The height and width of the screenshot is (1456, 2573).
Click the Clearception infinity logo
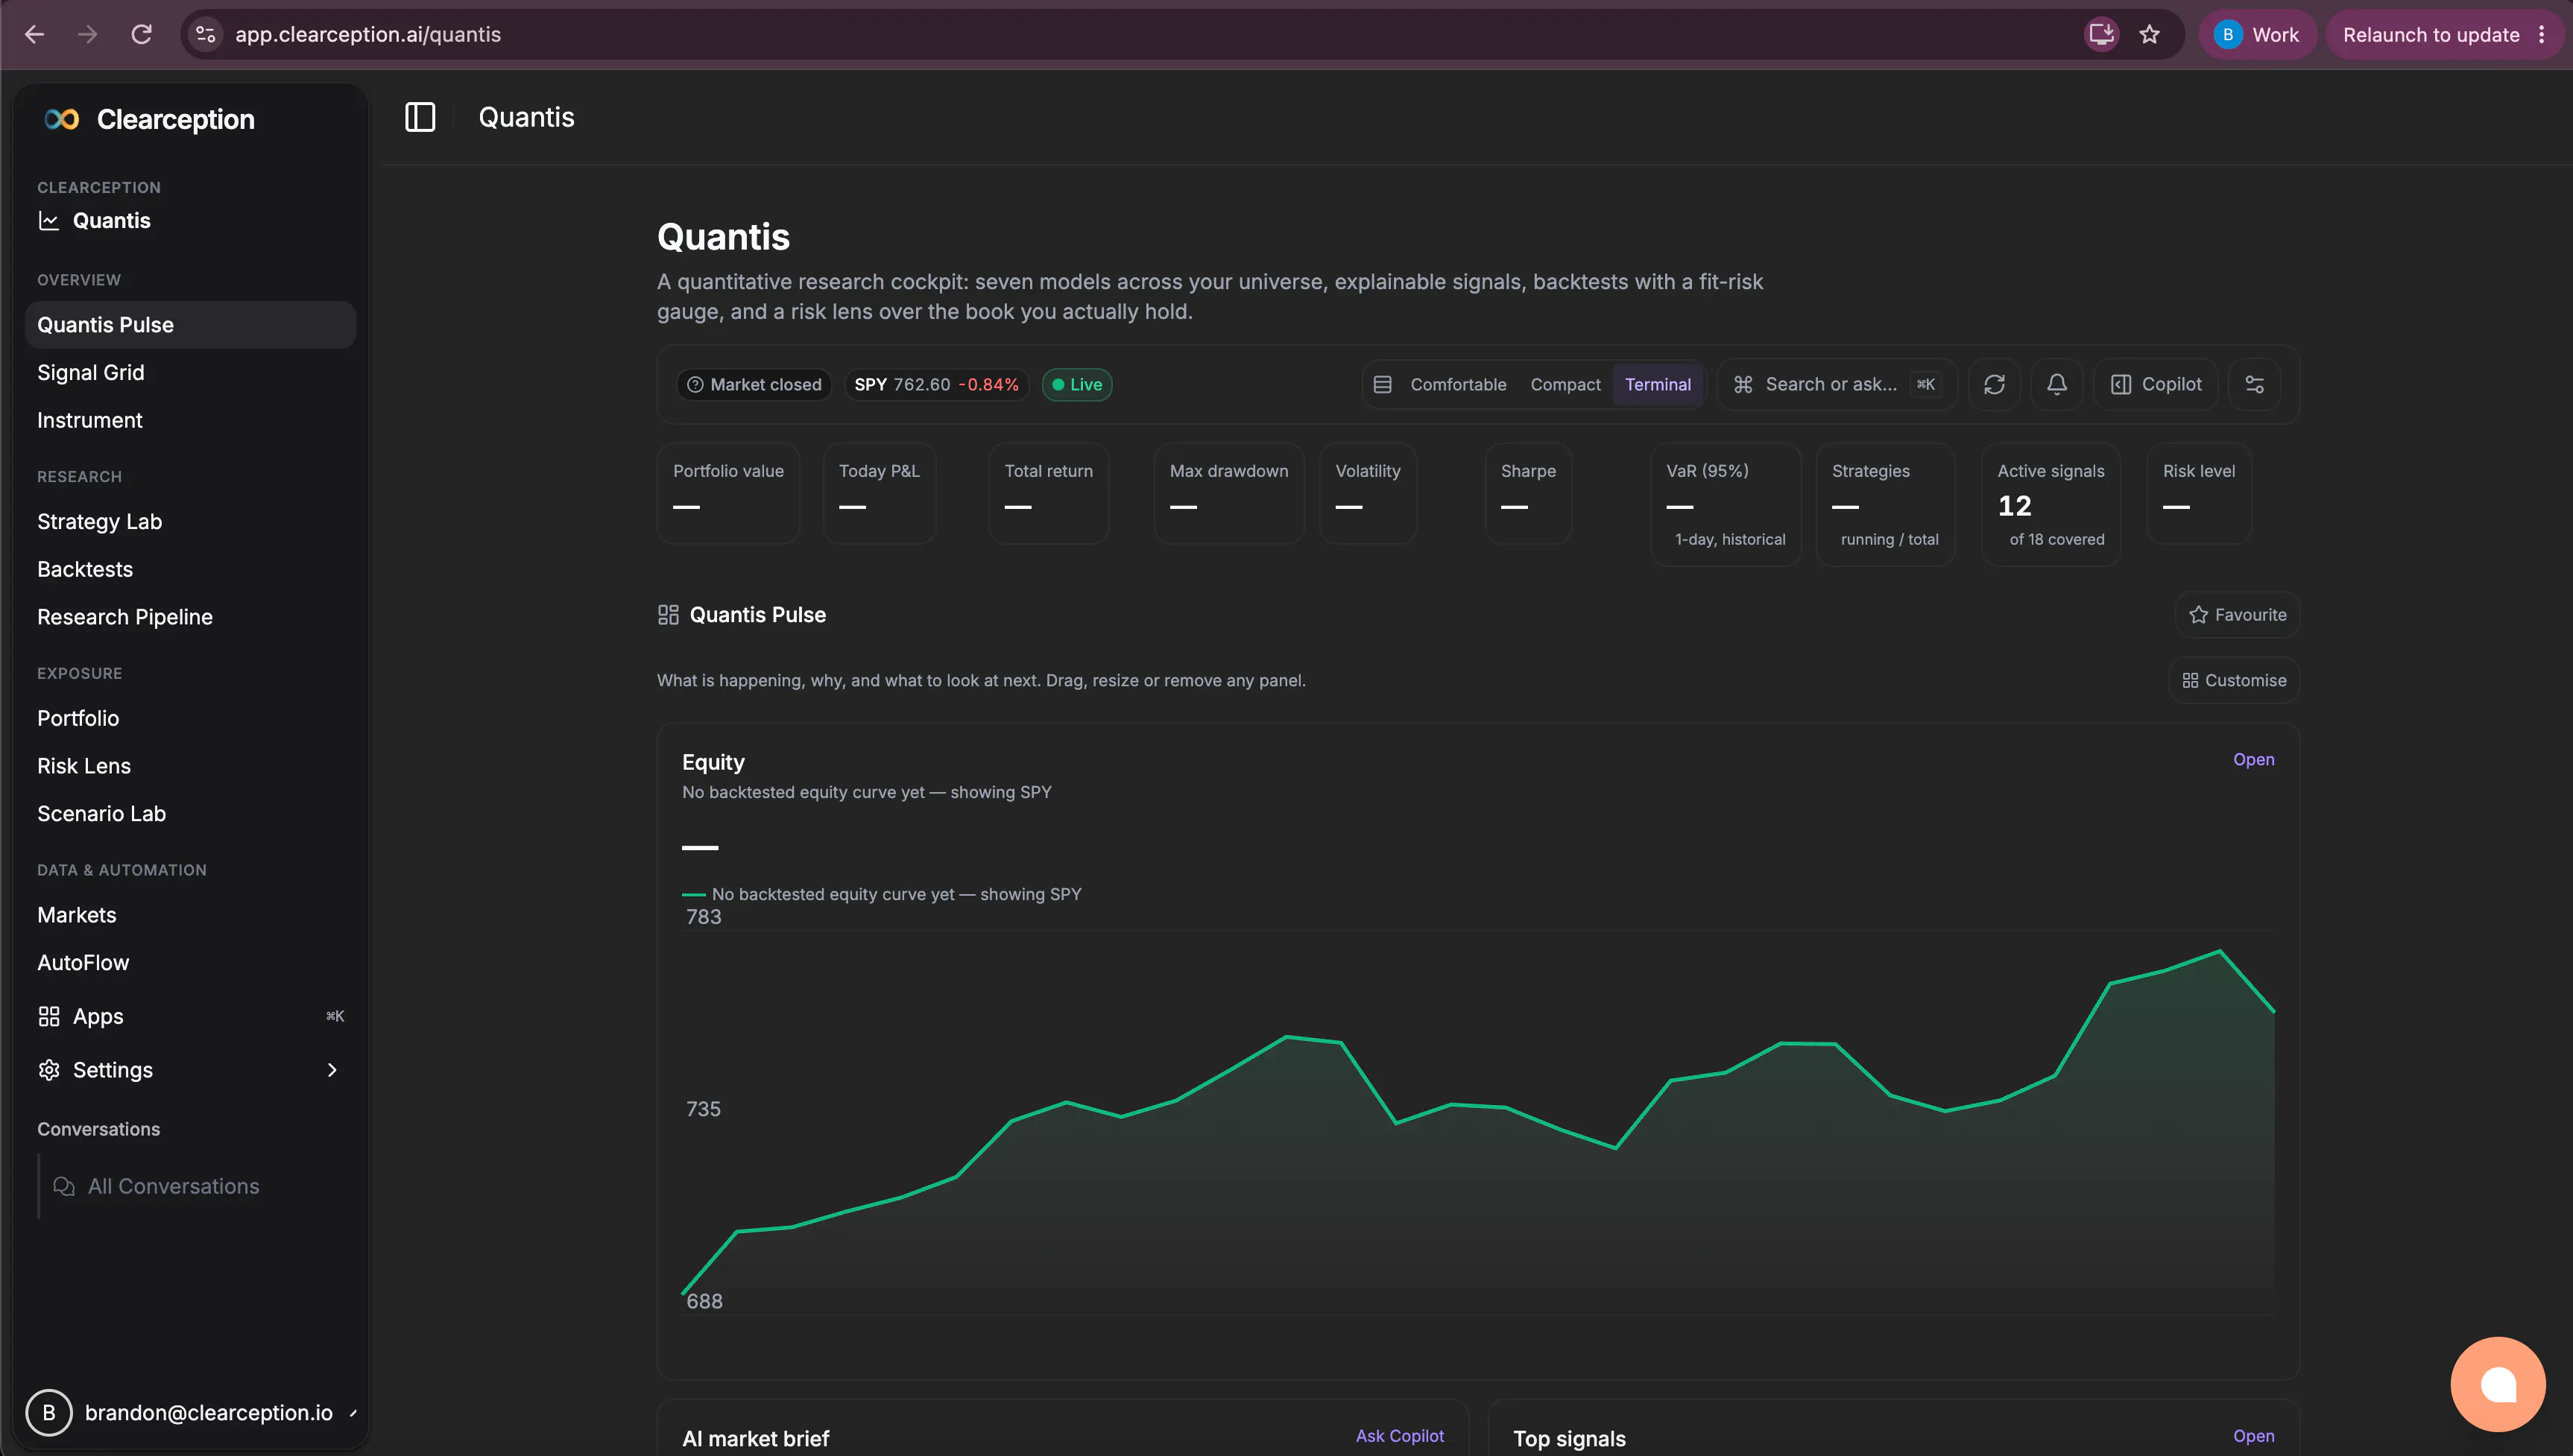pyautogui.click(x=62, y=119)
